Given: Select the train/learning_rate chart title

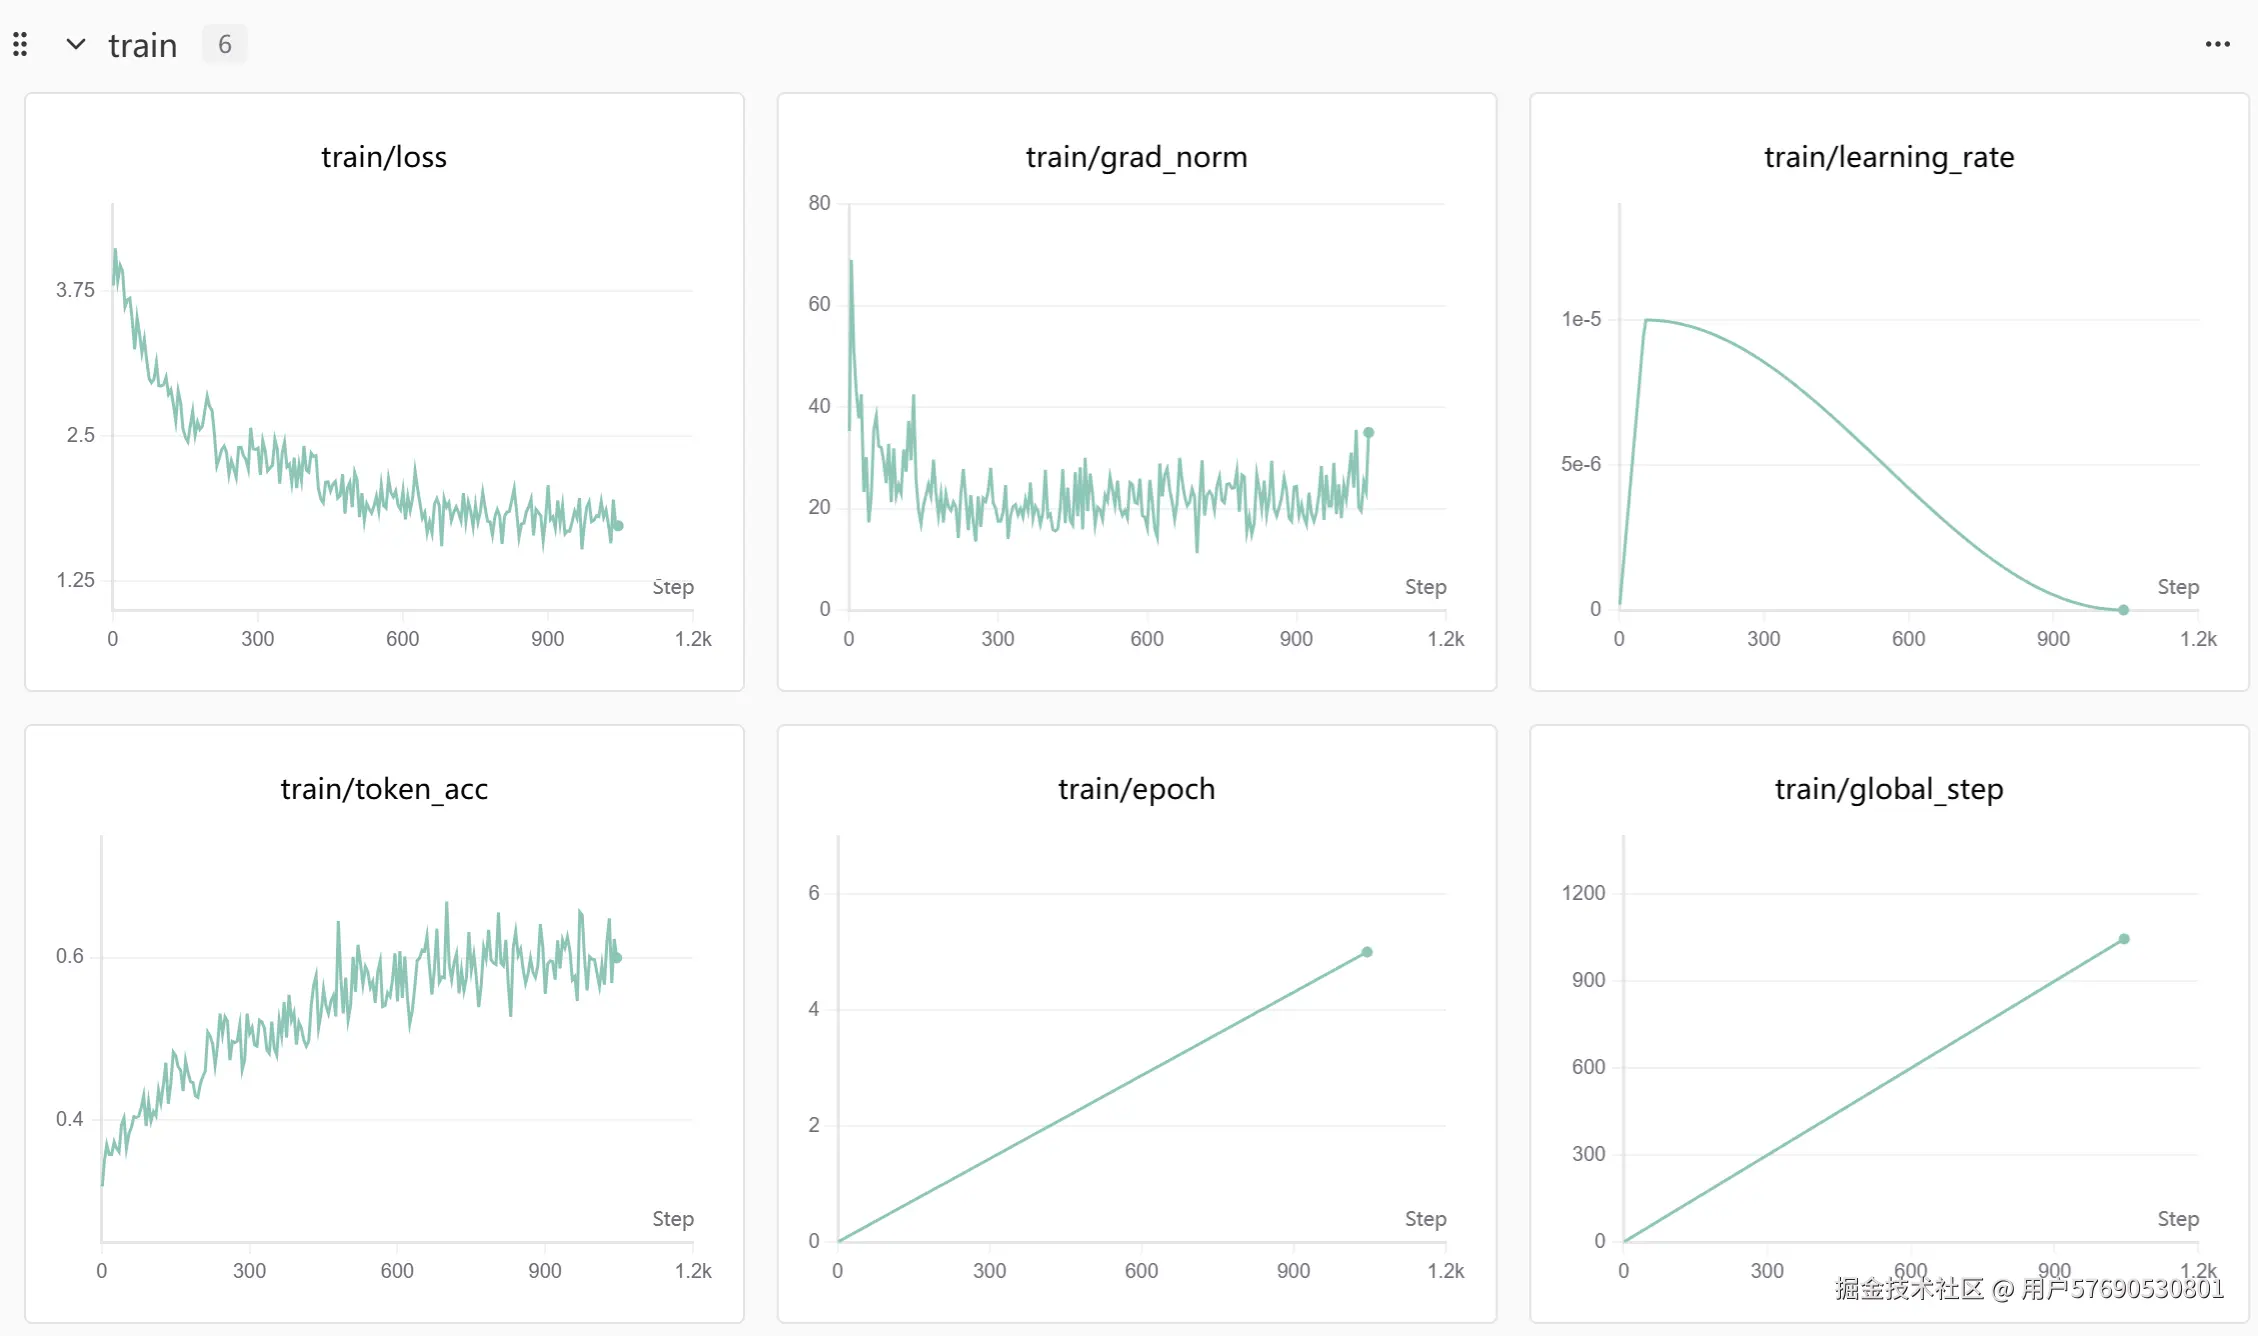Looking at the screenshot, I should (1888, 157).
